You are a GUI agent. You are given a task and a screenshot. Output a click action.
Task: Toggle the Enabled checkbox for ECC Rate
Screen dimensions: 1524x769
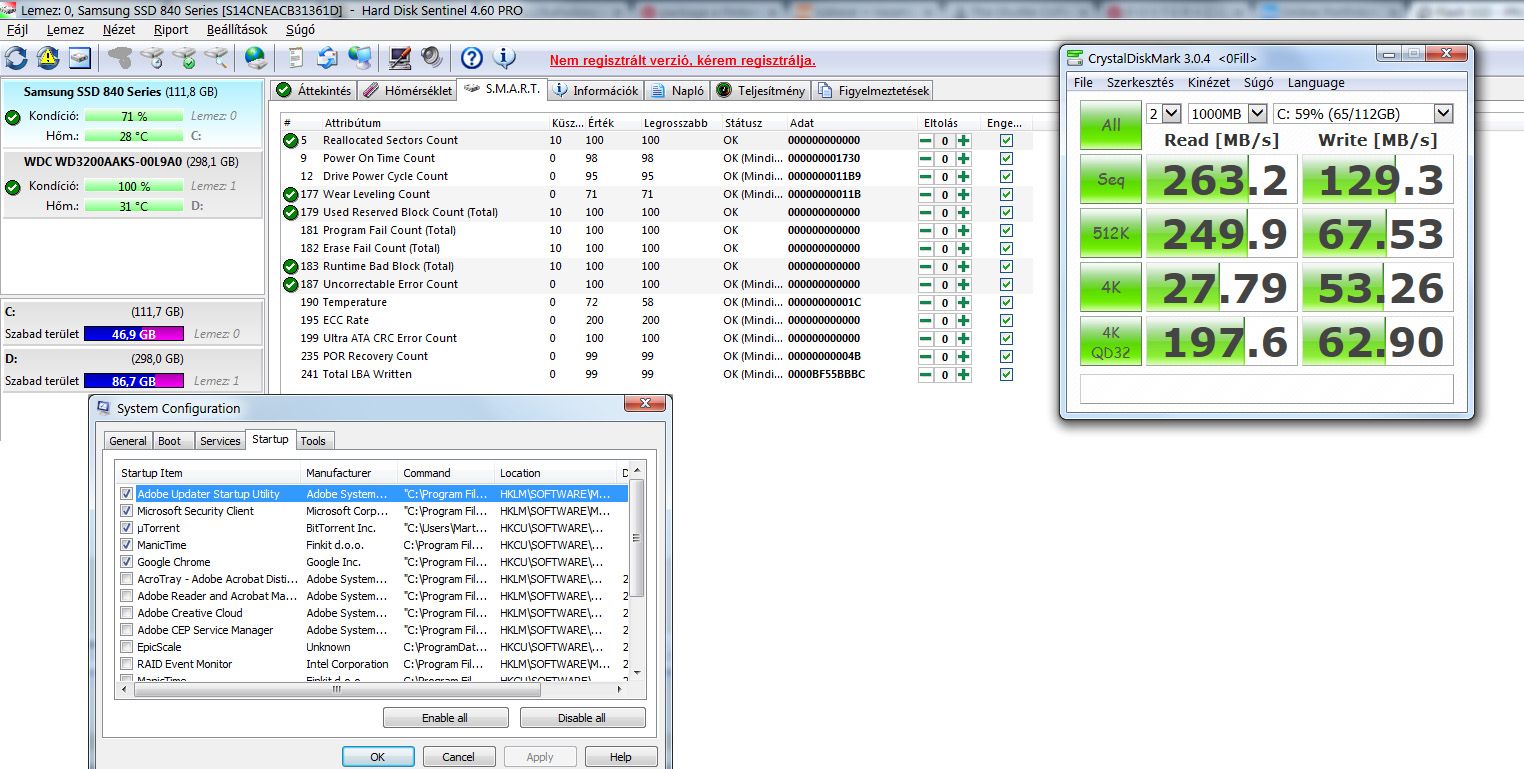point(1006,320)
